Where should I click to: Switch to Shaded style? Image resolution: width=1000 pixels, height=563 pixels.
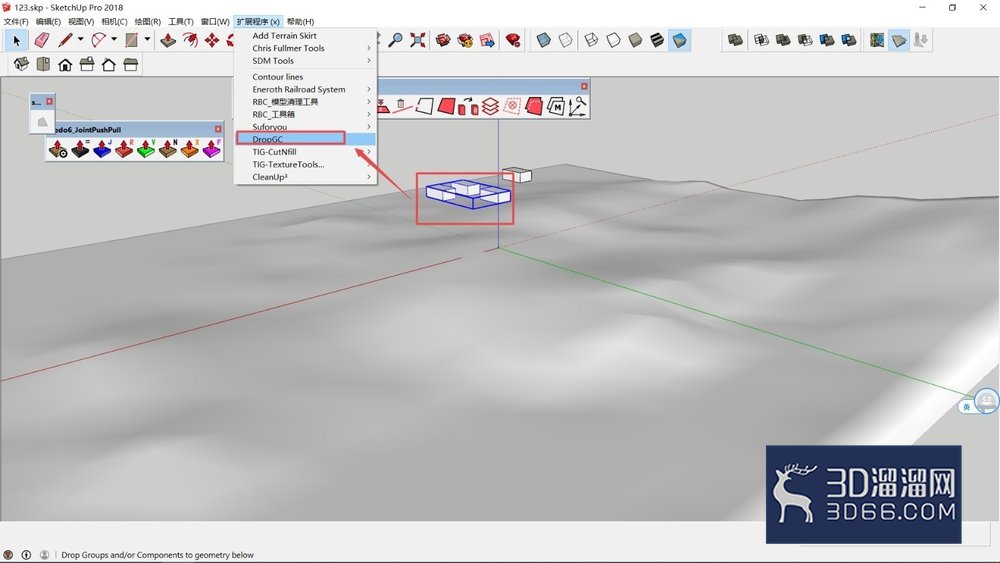(x=635, y=40)
